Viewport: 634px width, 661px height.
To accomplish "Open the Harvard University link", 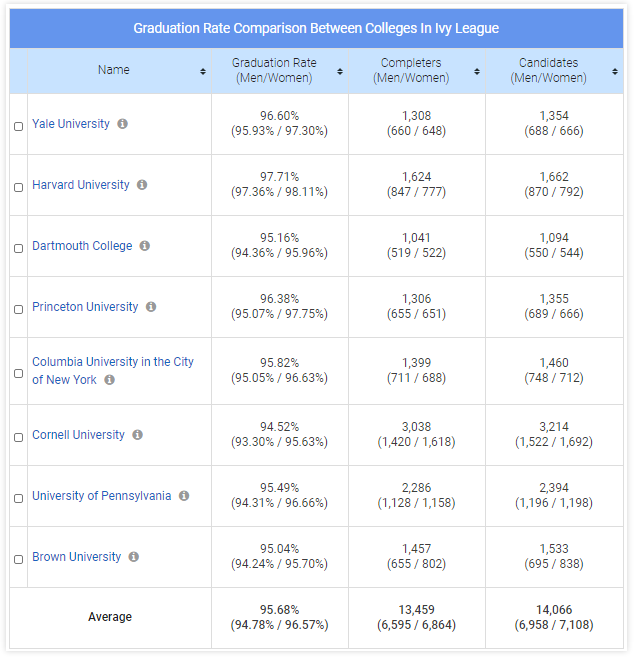I will pyautogui.click(x=81, y=185).
